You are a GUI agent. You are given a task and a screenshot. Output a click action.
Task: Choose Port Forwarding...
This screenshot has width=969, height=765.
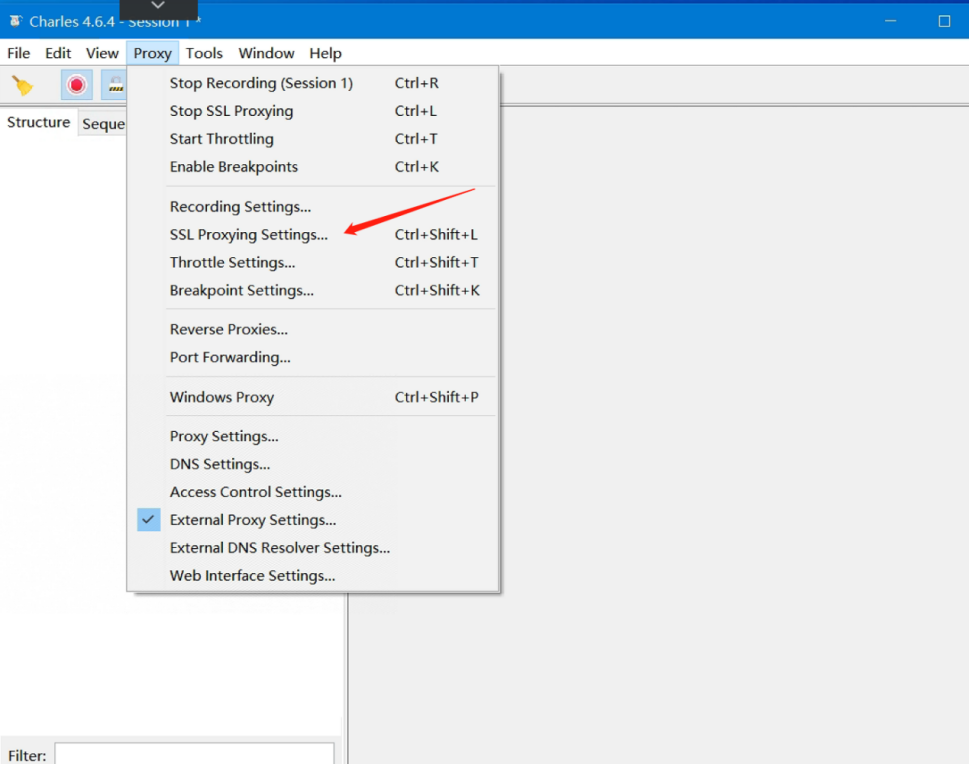313,357
